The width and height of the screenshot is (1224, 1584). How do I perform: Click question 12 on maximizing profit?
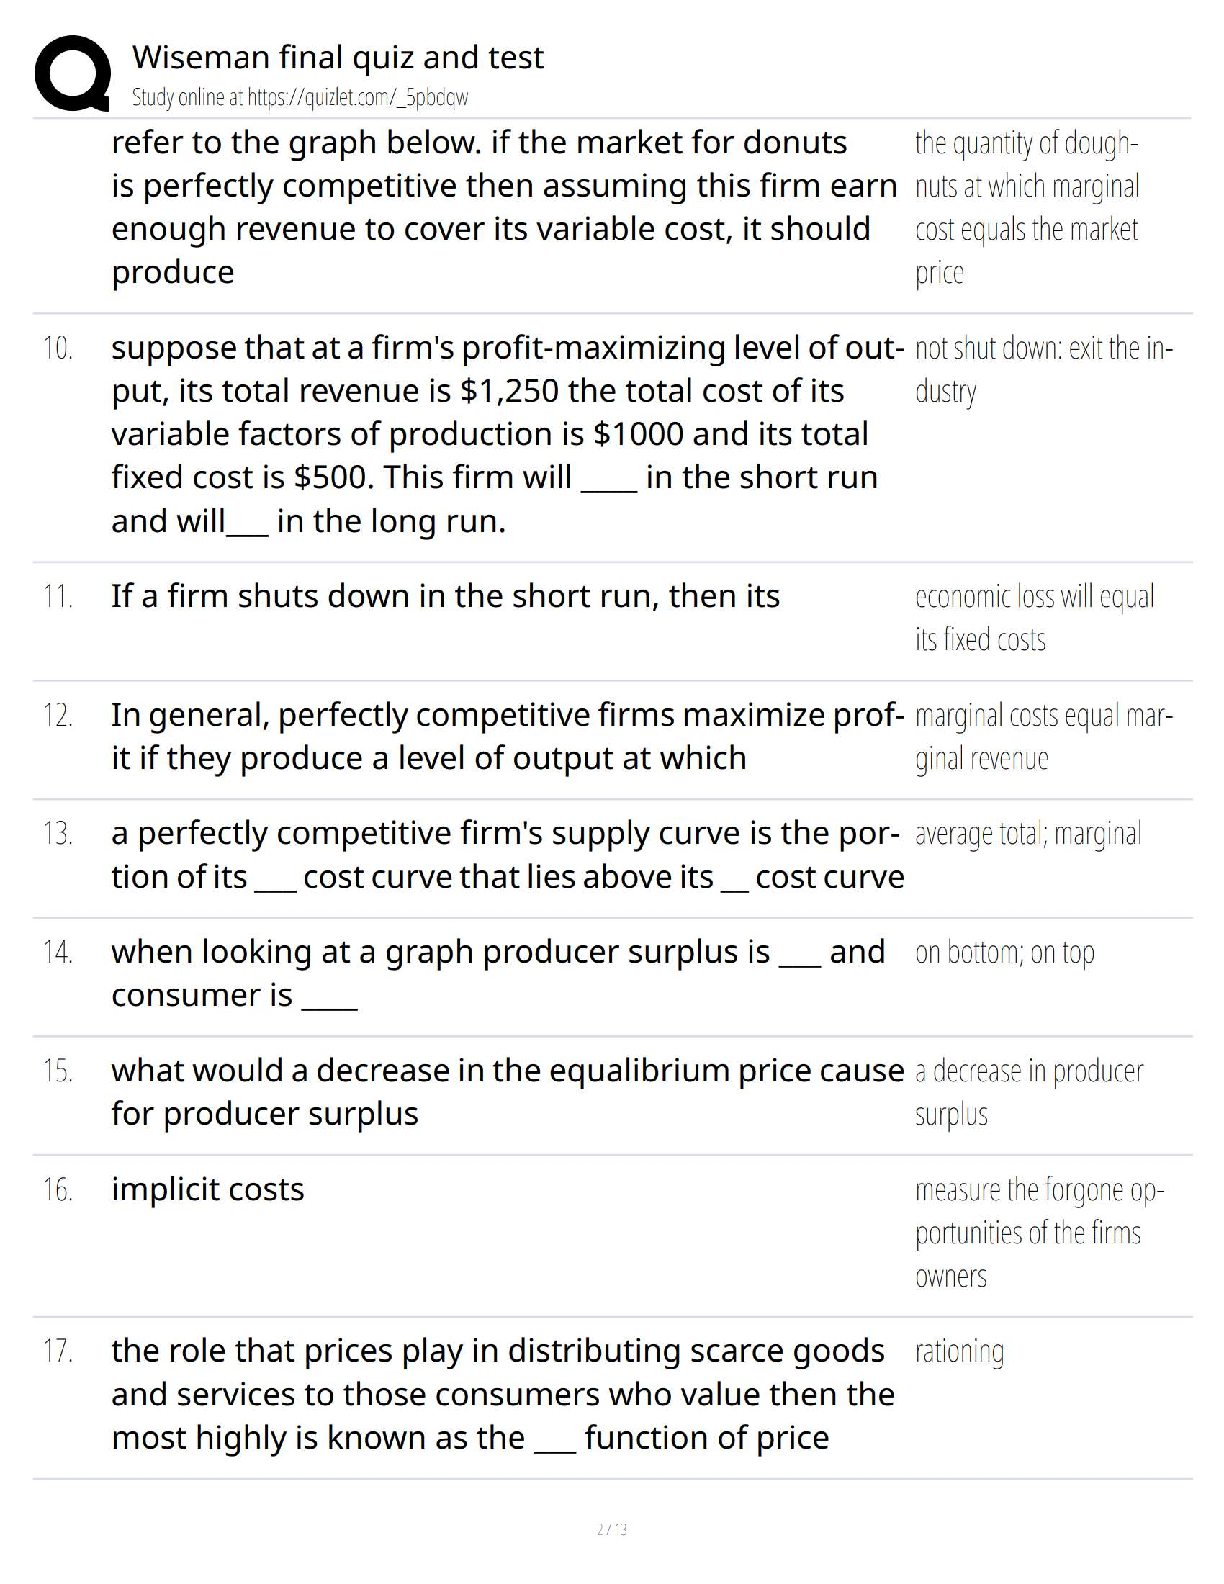[x=508, y=736]
